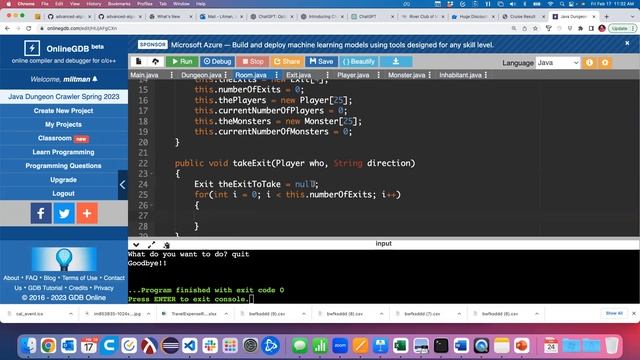Run the Java program
This screenshot has height=360, width=640.
[182, 62]
